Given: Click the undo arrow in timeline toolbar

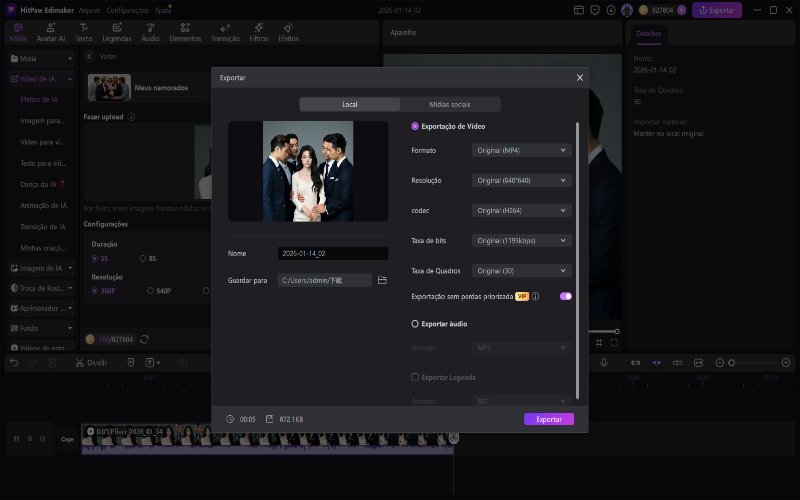Looking at the screenshot, I should pyautogui.click(x=14, y=363).
